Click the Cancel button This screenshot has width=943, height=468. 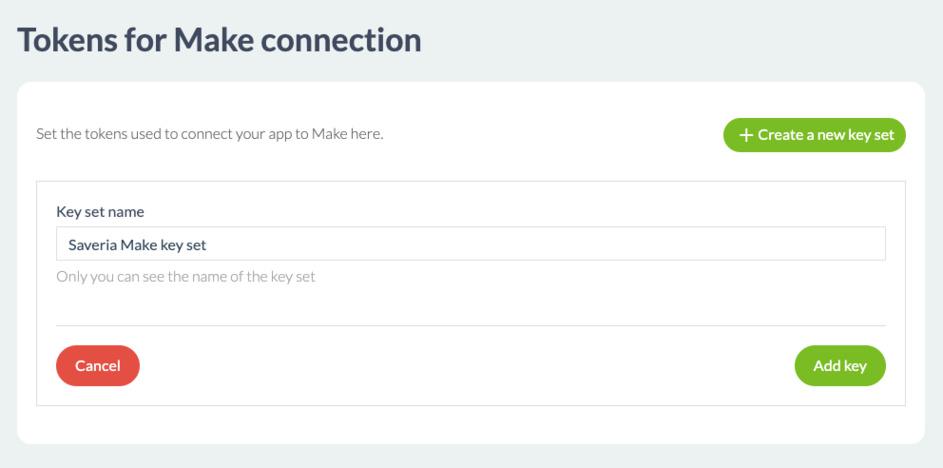[98, 366]
